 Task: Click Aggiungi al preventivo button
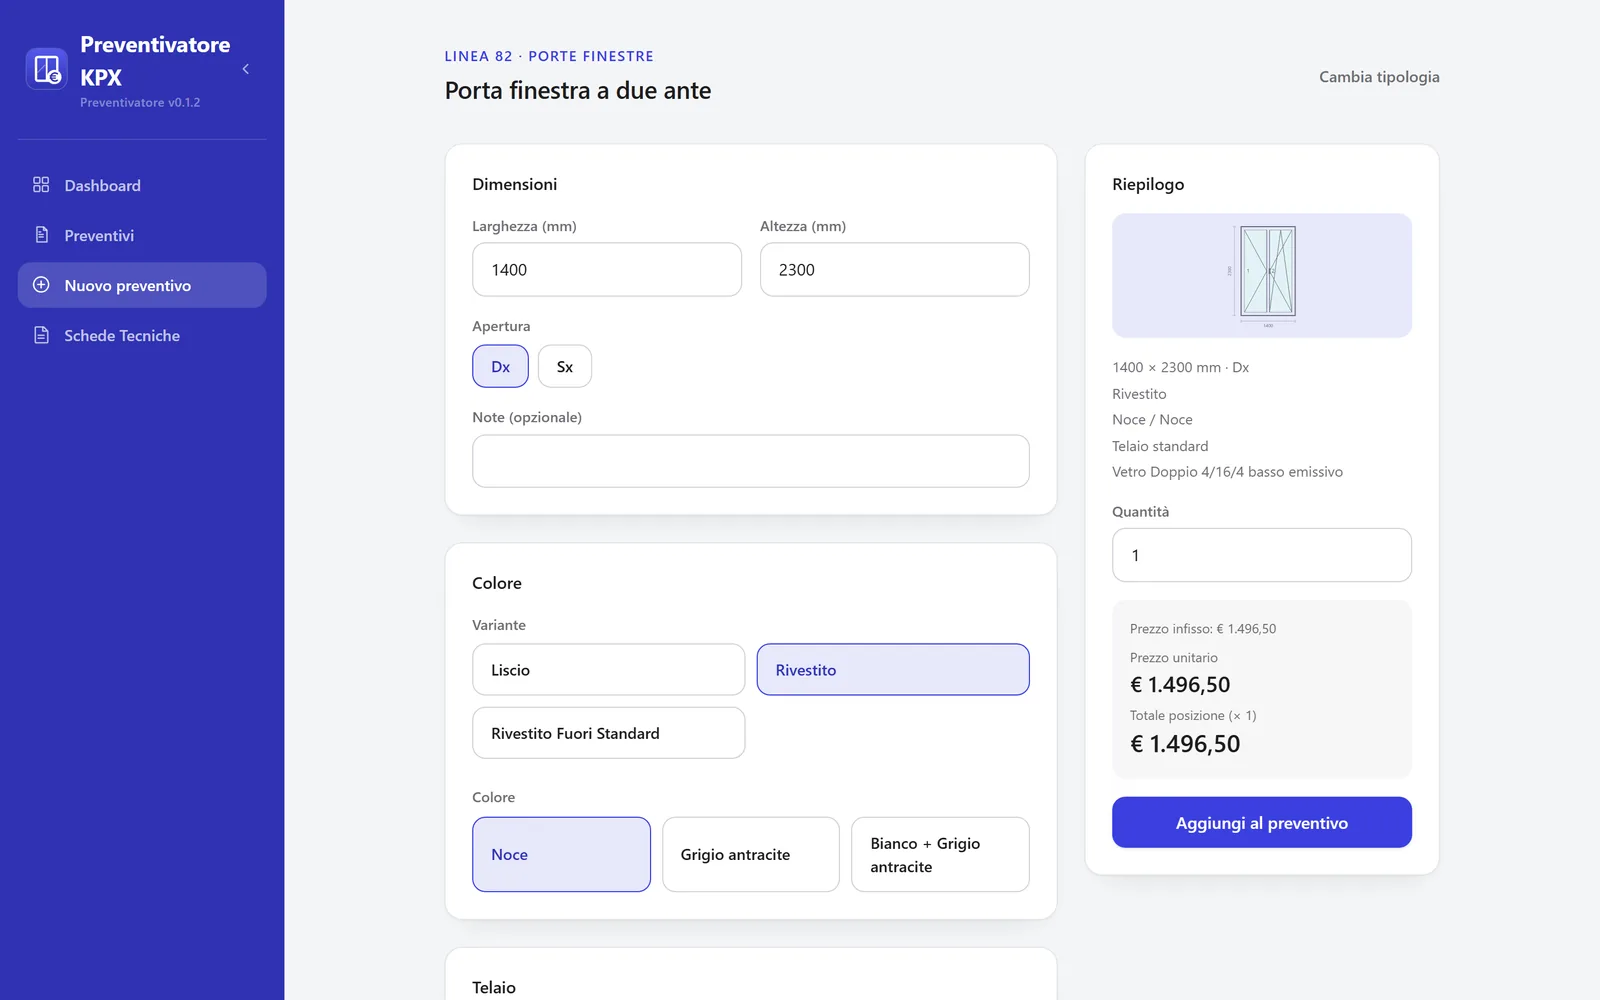click(1262, 823)
